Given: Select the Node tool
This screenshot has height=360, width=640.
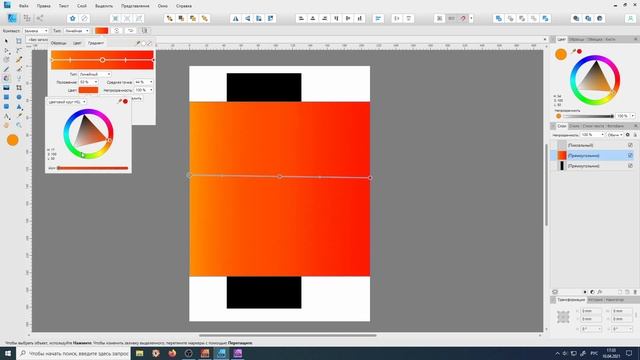Looking at the screenshot, I should [x=6, y=51].
